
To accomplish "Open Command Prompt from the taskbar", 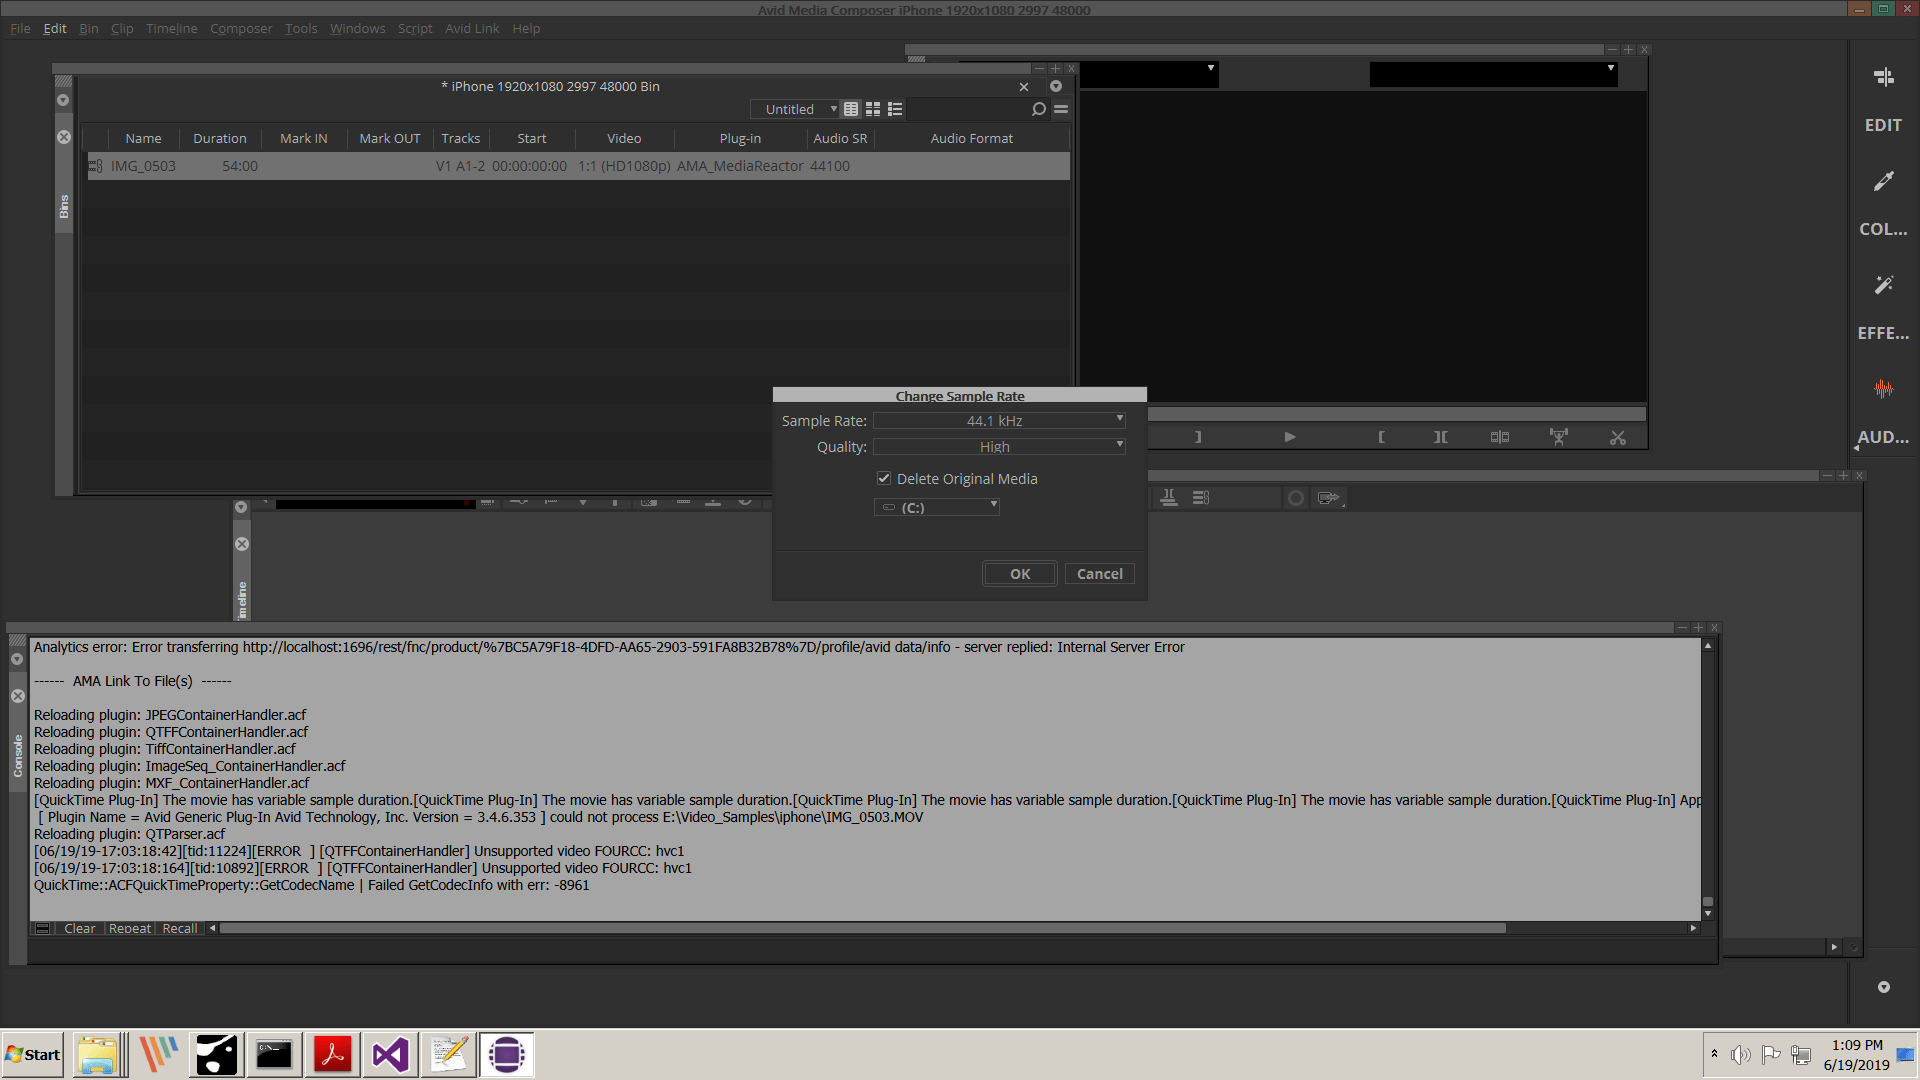I will [274, 1055].
